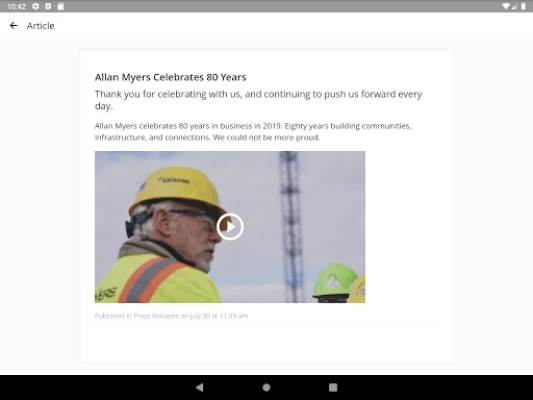
Task: Tap the SD card status icon
Action: pos(61,6)
